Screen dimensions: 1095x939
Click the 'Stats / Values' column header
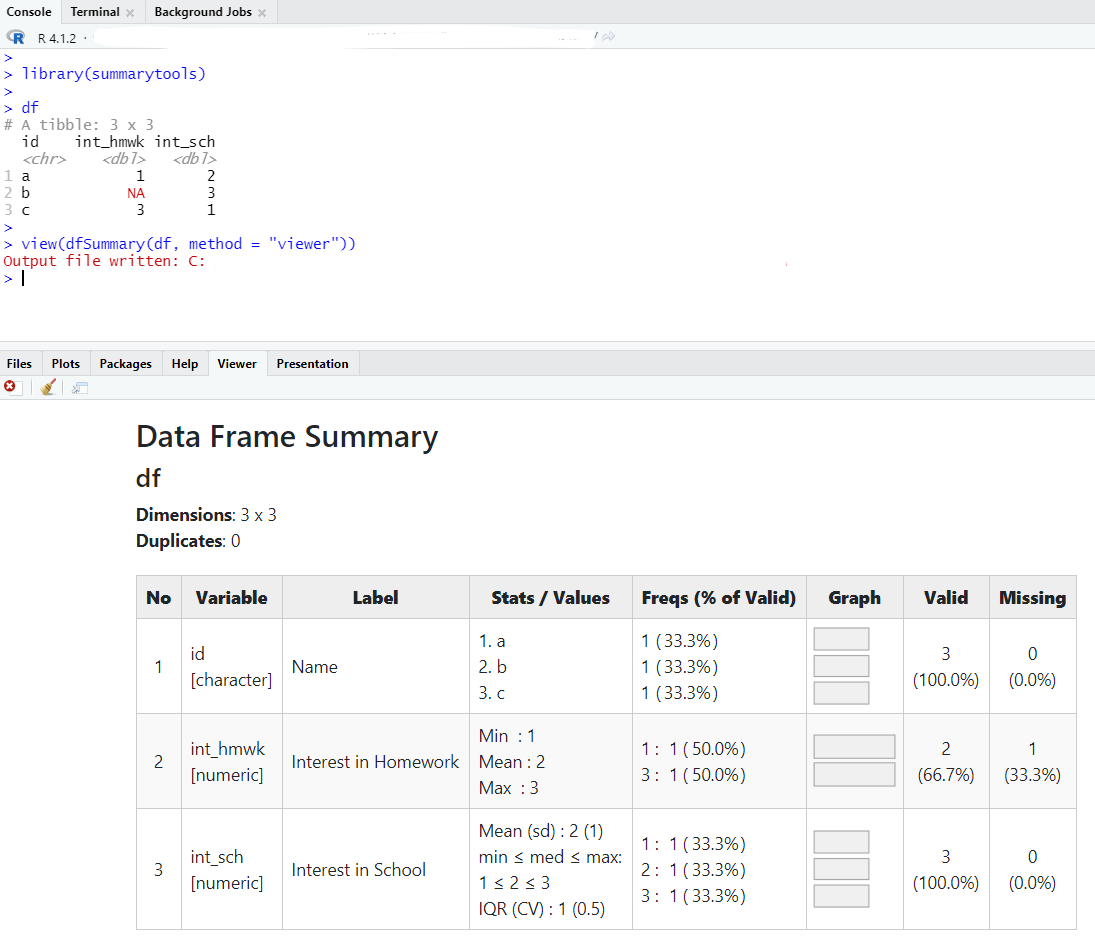pyautogui.click(x=550, y=598)
